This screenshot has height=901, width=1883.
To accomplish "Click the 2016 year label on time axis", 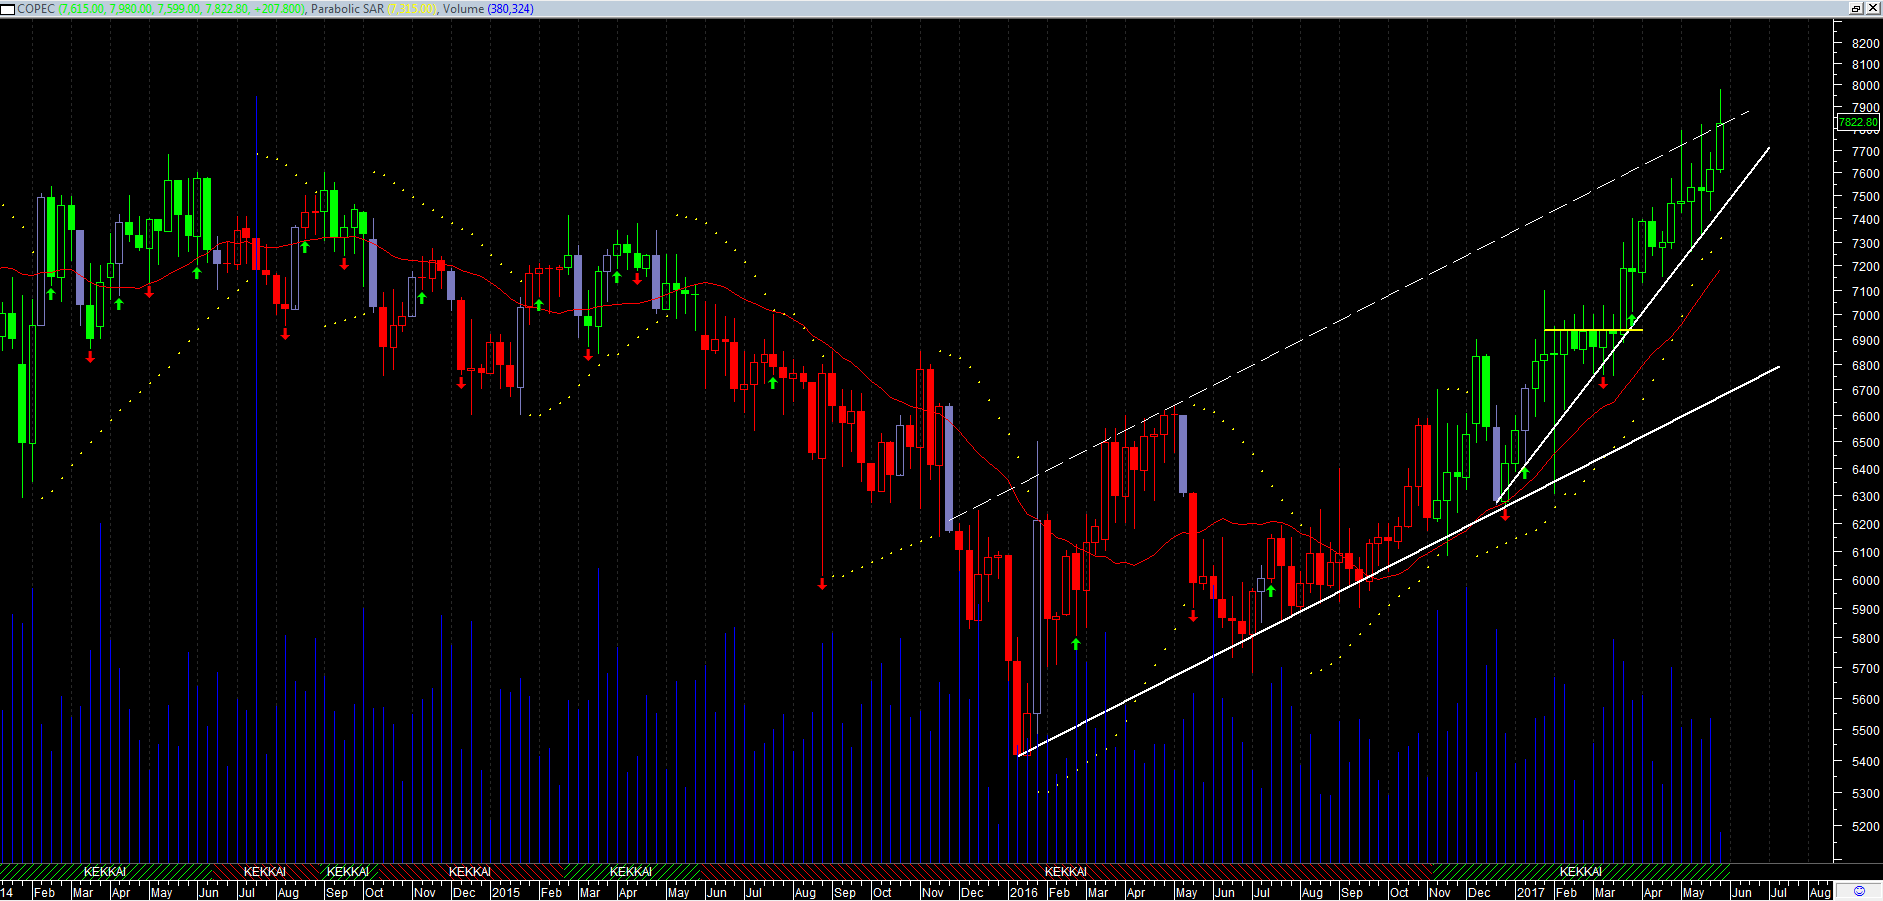I will point(1024,892).
